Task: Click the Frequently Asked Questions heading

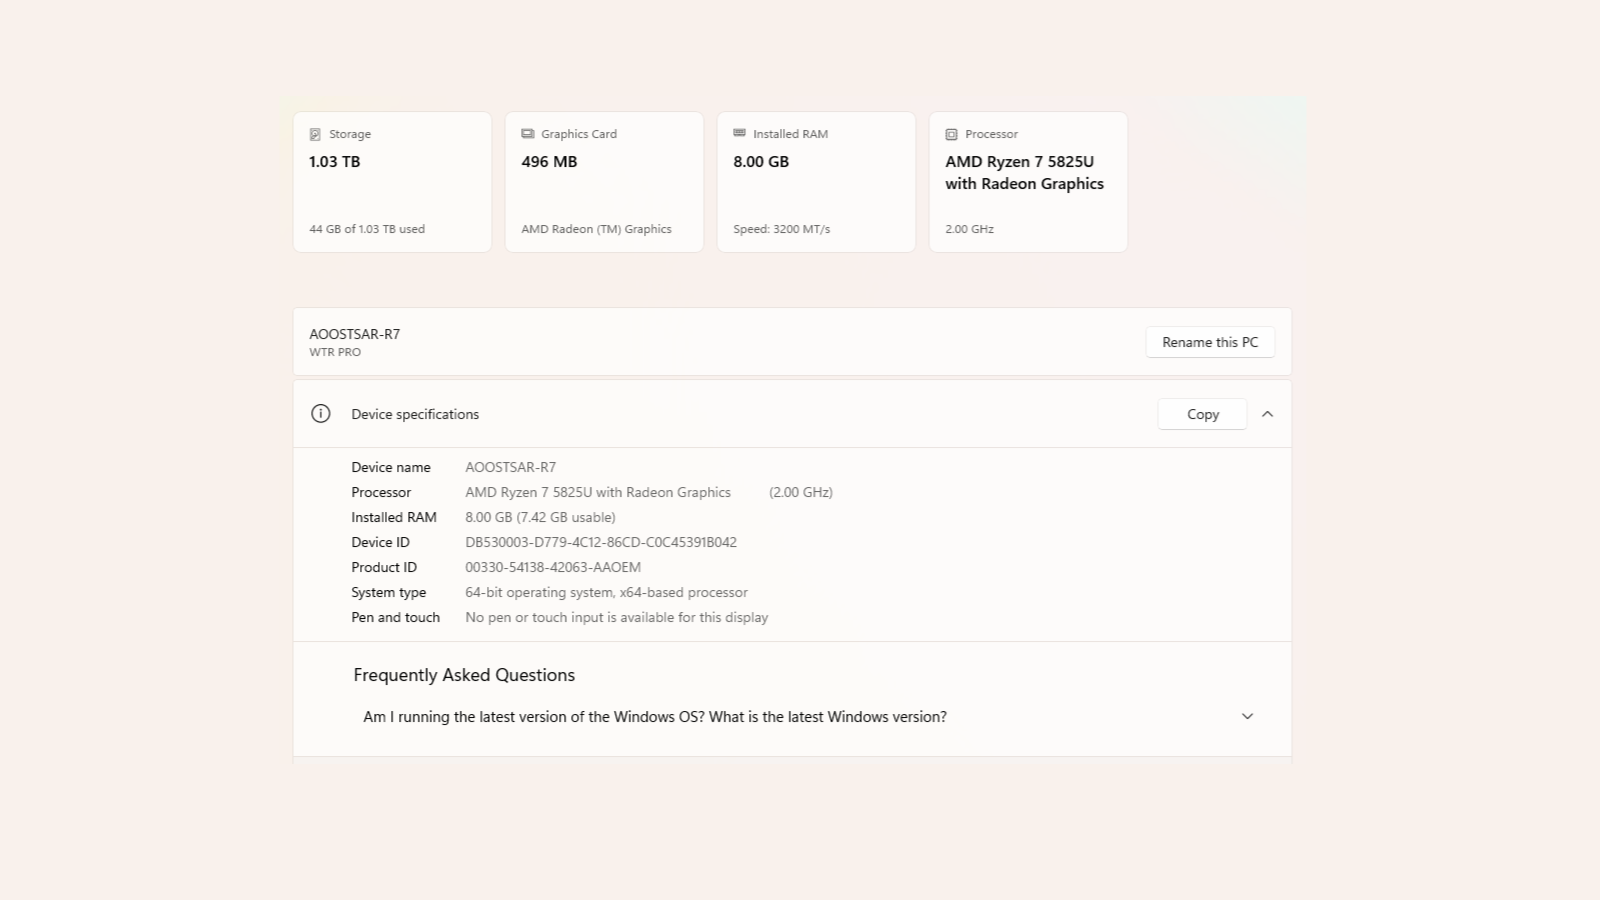Action: pos(464,675)
